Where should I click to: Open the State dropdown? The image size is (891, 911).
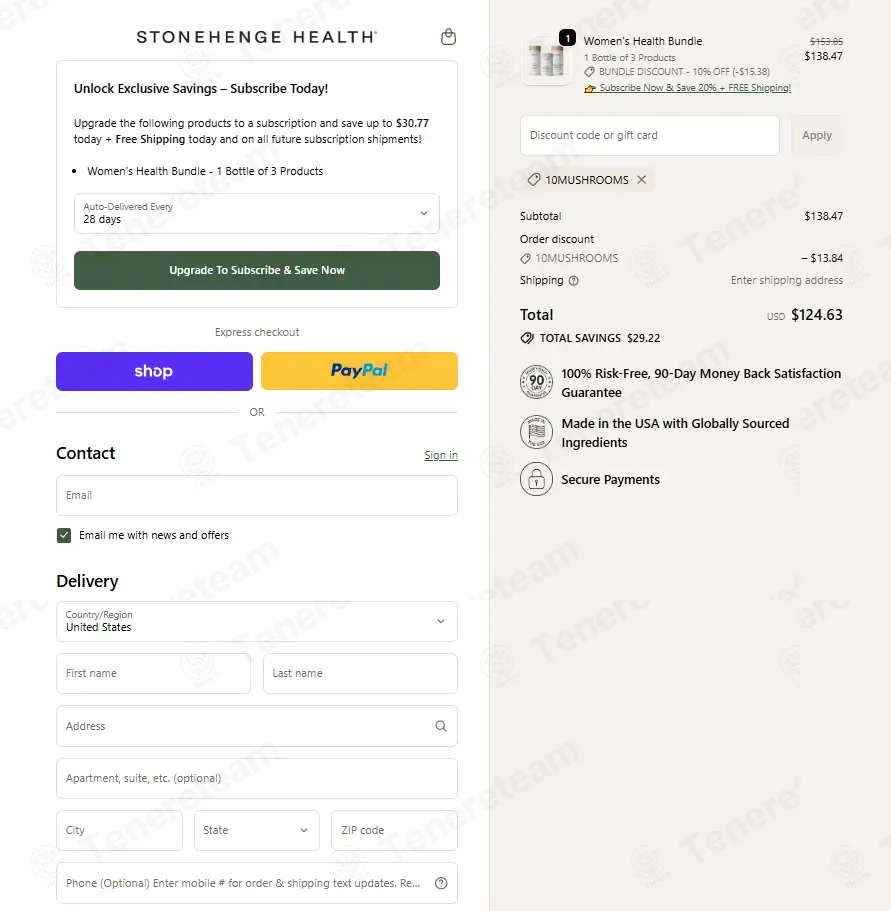[x=257, y=830]
